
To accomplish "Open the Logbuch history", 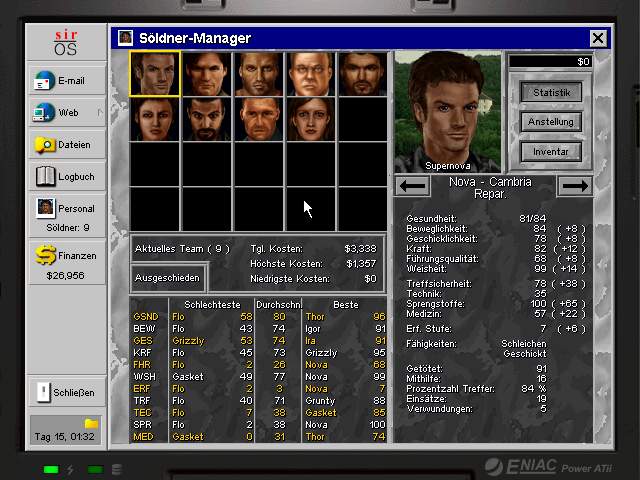I will 45,177.
